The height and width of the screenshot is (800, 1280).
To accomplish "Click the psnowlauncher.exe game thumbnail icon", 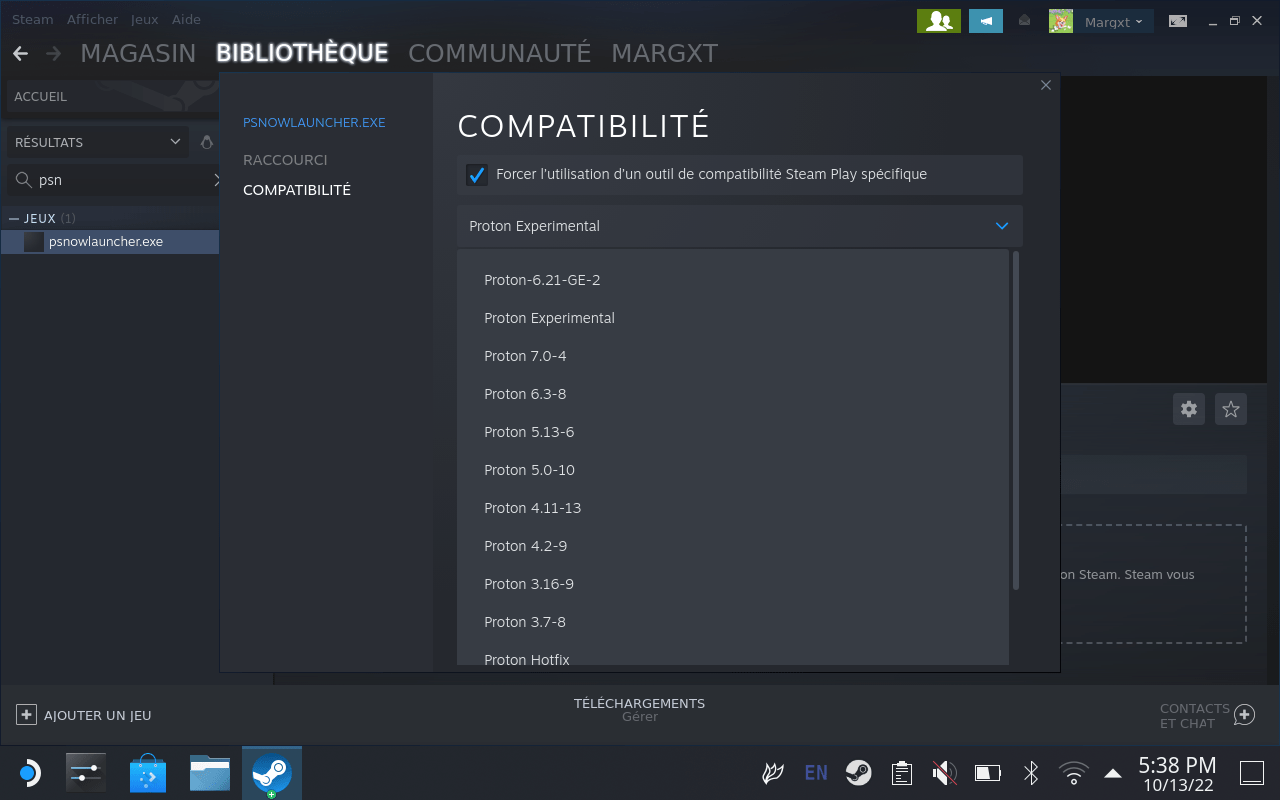I will [x=34, y=242].
